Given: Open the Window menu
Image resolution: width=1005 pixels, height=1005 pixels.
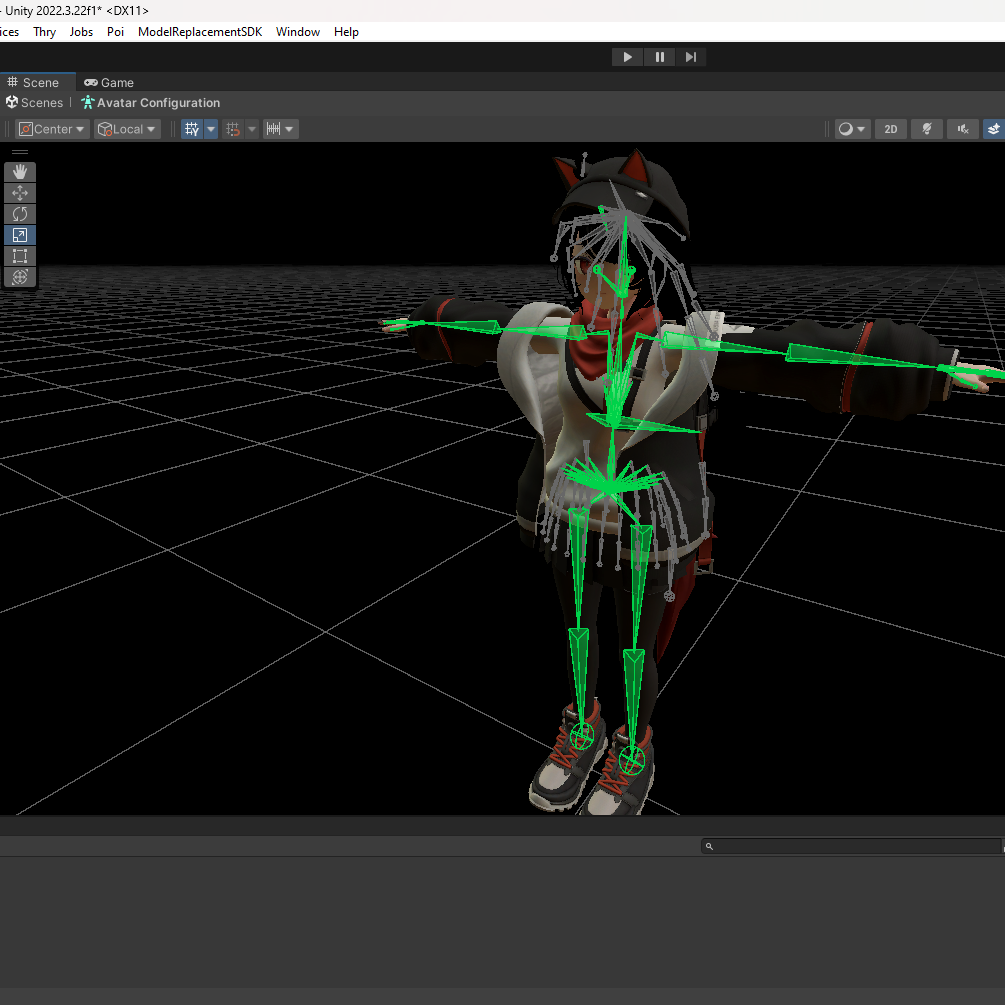Looking at the screenshot, I should tap(298, 32).
